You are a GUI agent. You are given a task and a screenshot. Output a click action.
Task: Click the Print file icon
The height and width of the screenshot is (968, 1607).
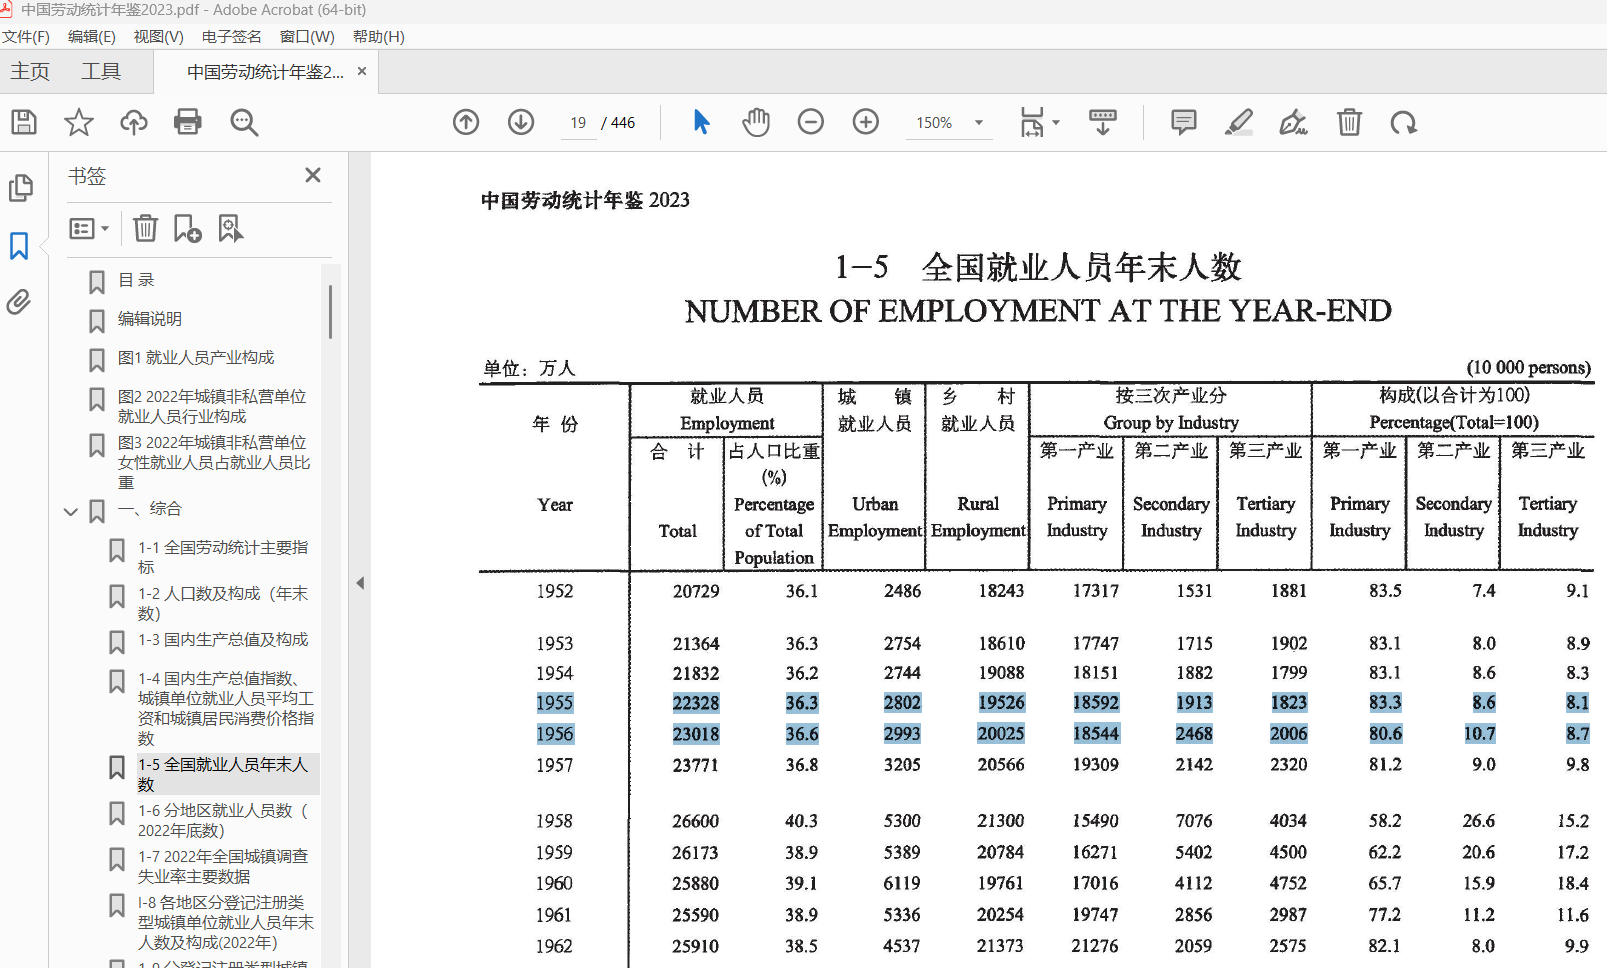[x=187, y=123]
